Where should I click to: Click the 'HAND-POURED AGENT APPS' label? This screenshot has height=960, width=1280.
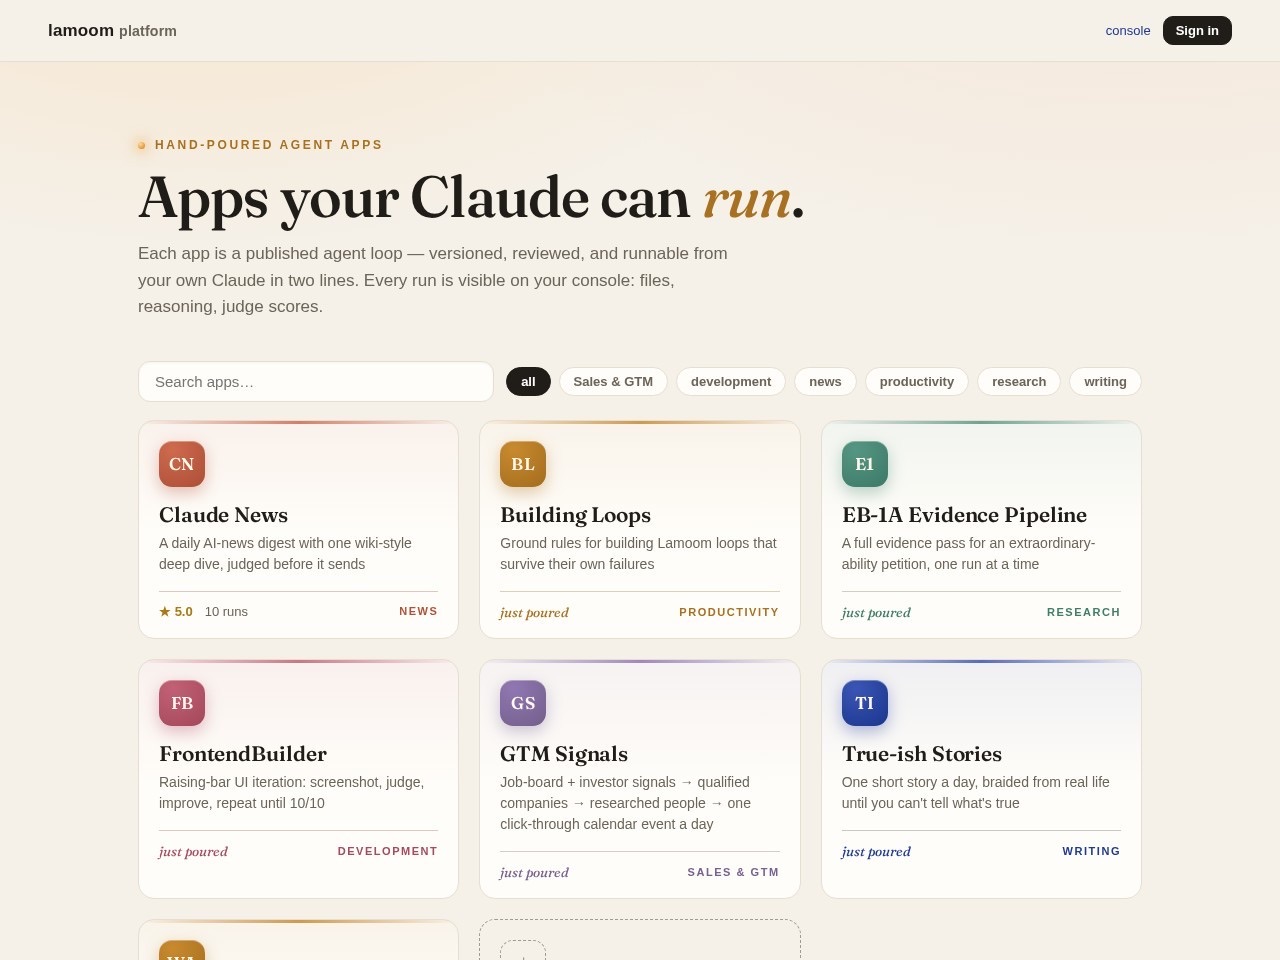coord(269,145)
